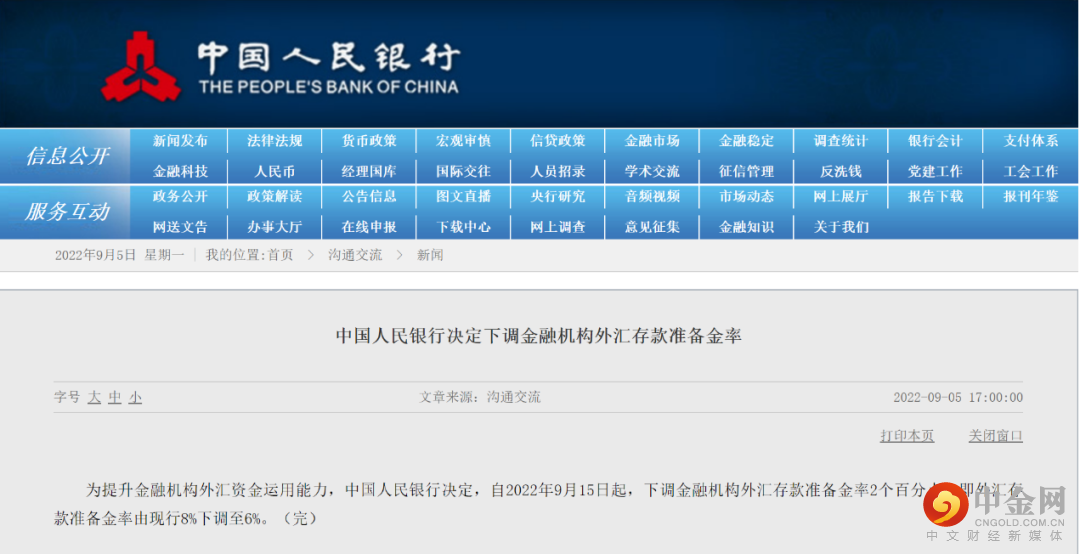Viewport: 1080px width, 554px height.
Task: Go to 下载中心
Action: pyautogui.click(x=463, y=227)
